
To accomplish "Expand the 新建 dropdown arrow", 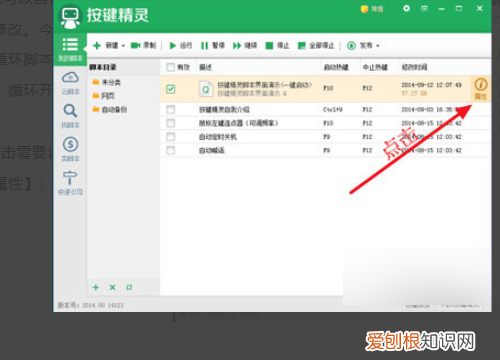I will click(x=123, y=46).
